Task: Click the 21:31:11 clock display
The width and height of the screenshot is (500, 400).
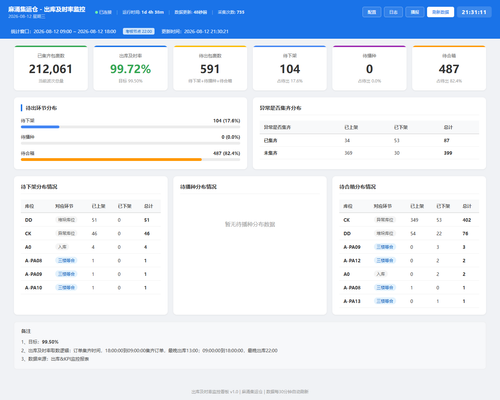Action: 474,12
